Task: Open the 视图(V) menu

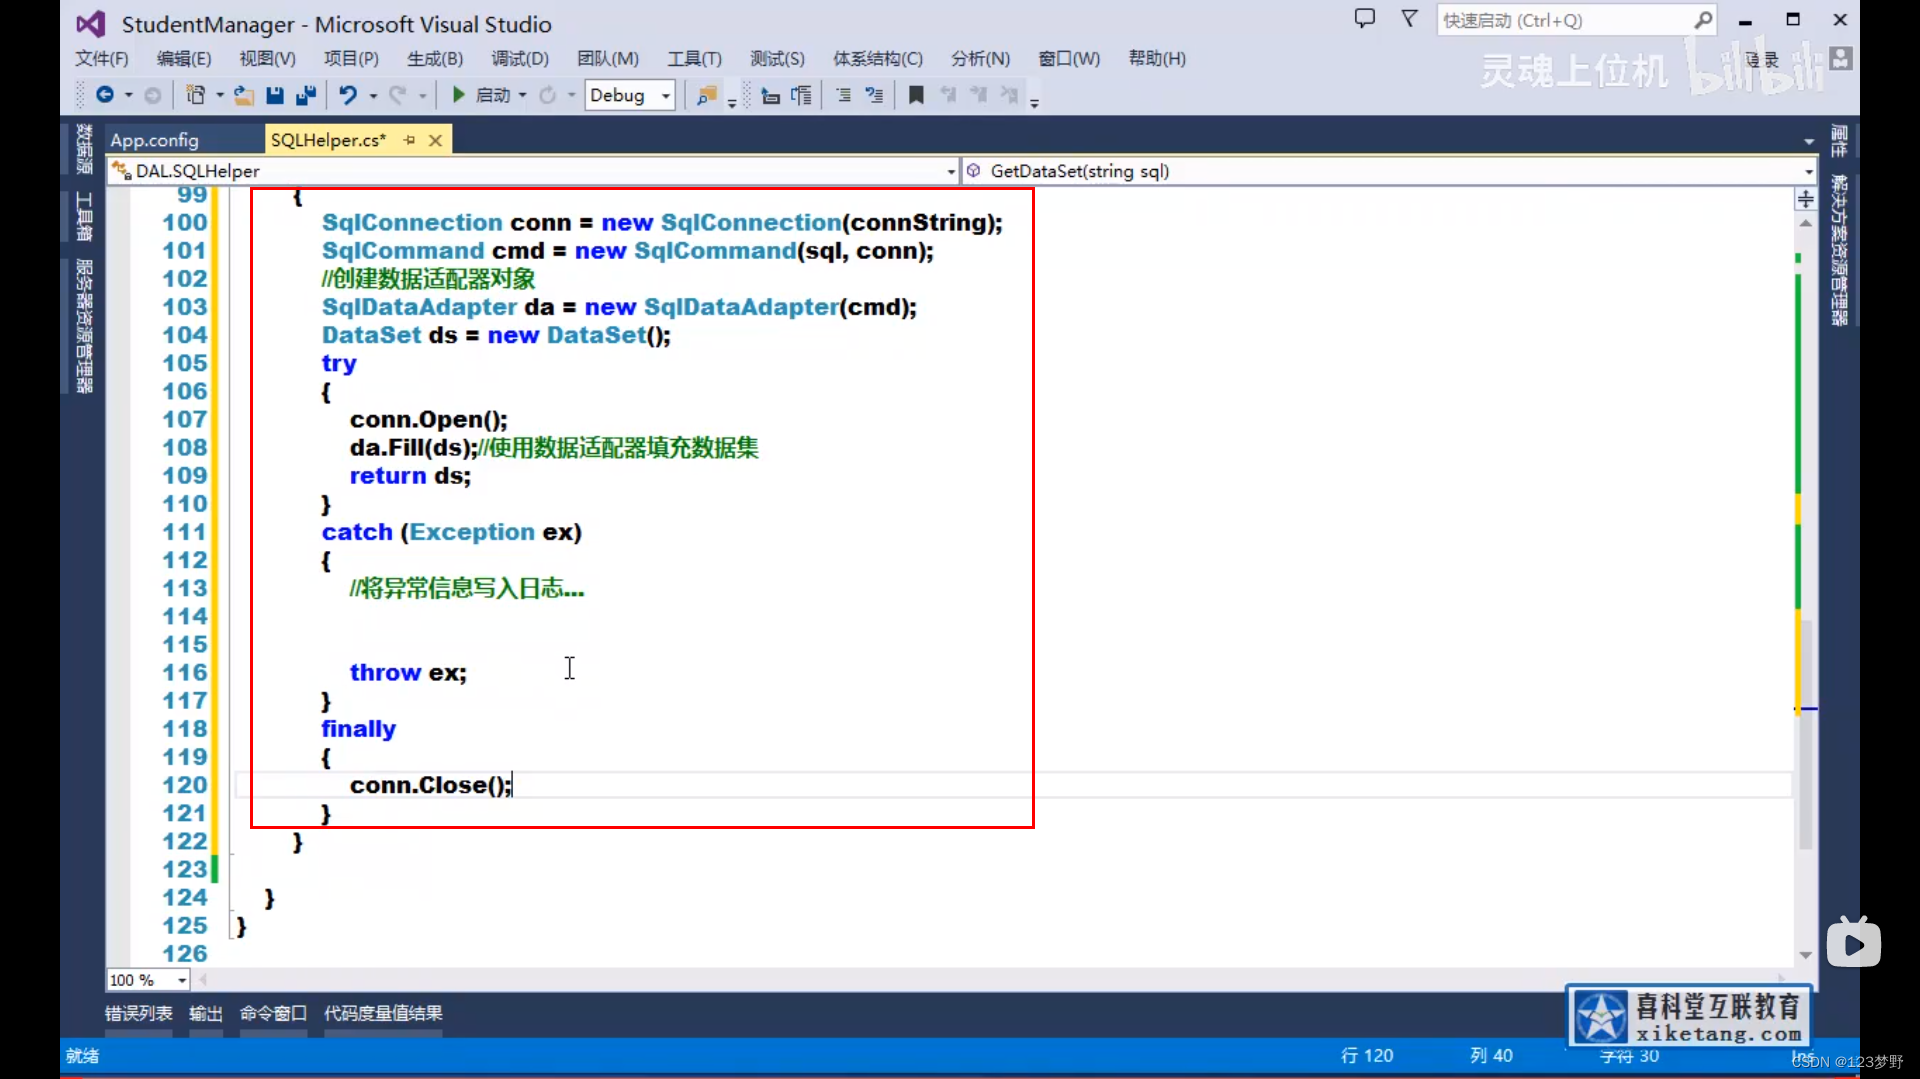Action: click(x=267, y=59)
